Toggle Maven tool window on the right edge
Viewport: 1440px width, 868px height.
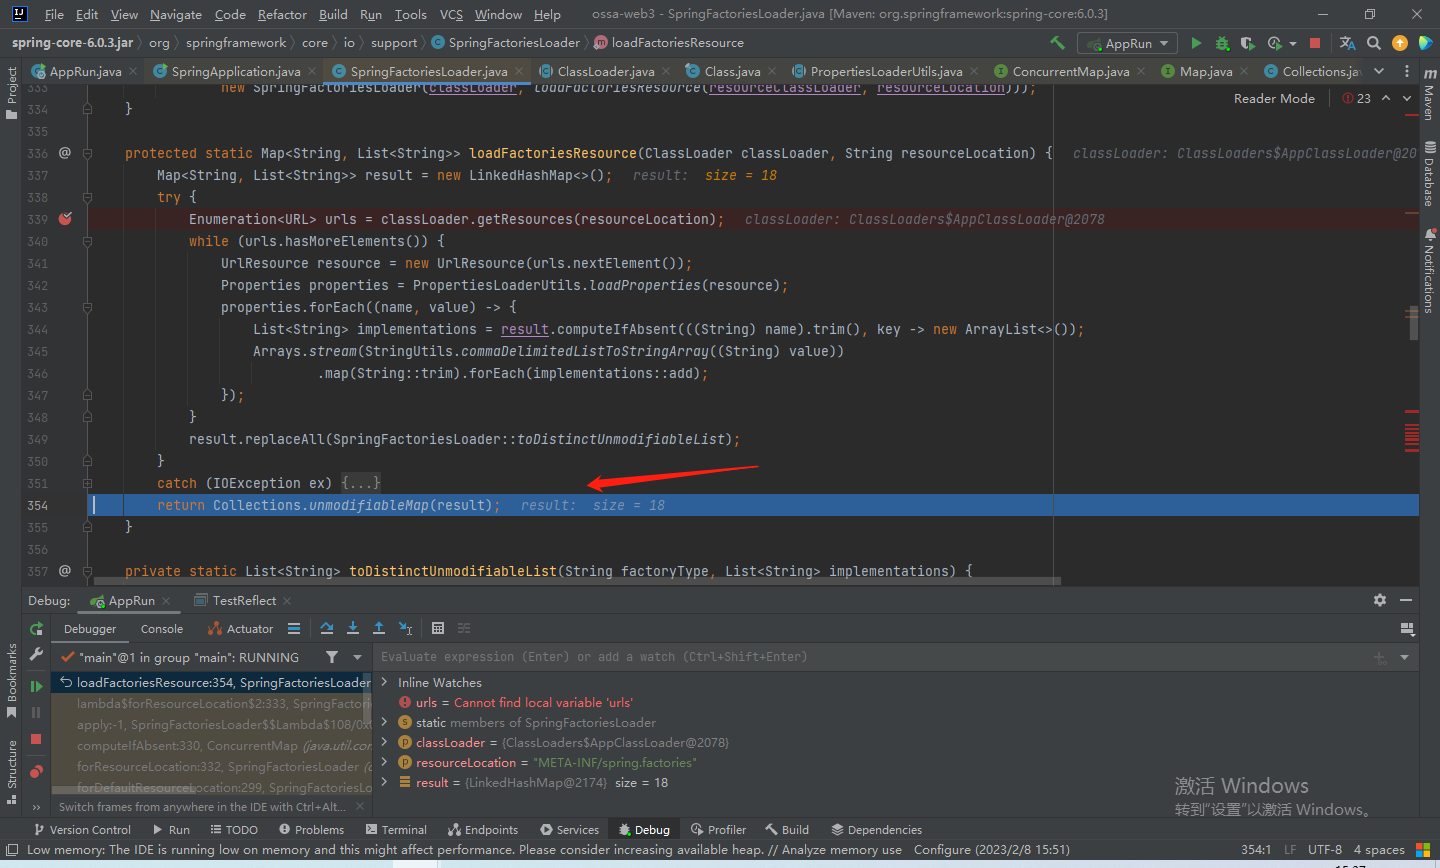[x=1430, y=95]
